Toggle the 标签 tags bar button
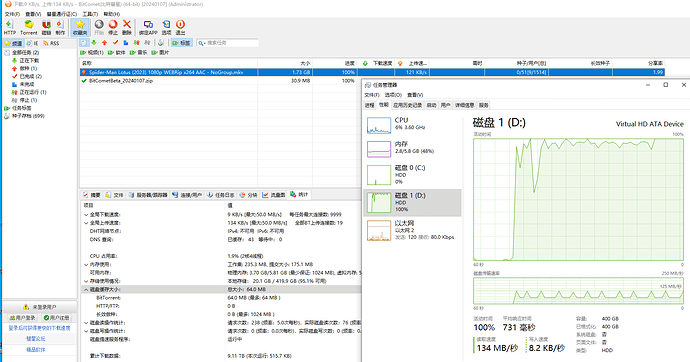 click(x=182, y=43)
